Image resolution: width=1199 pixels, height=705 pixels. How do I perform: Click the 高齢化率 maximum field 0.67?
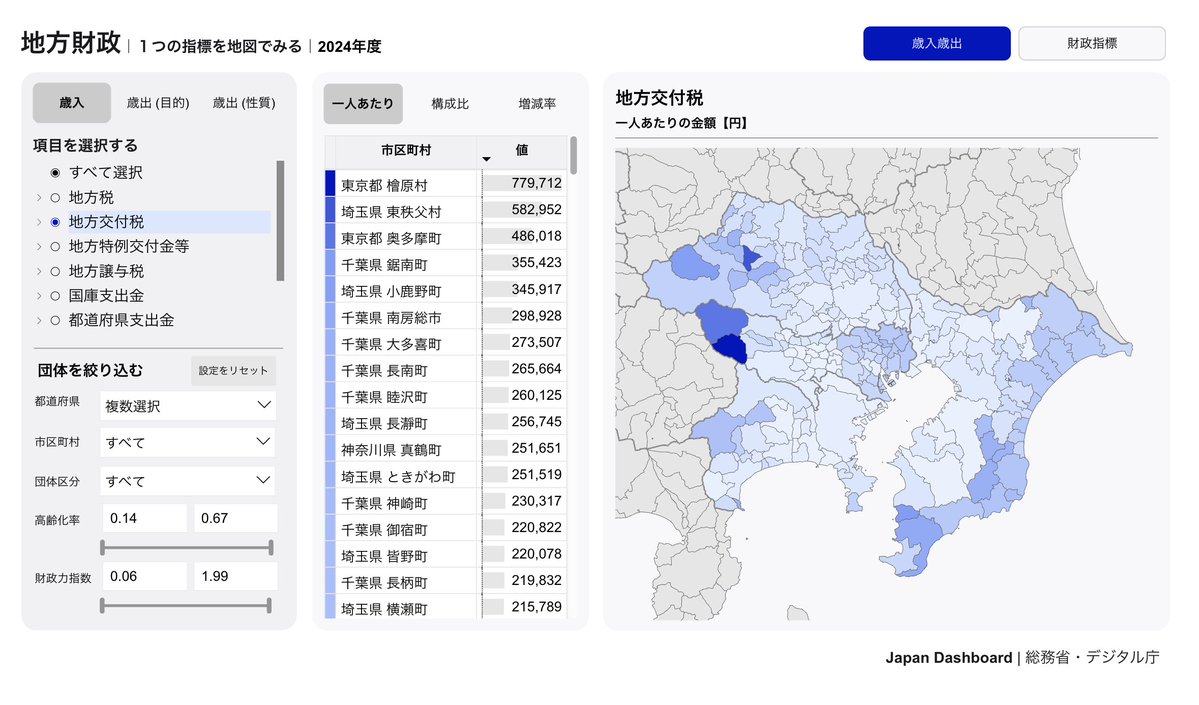(236, 518)
